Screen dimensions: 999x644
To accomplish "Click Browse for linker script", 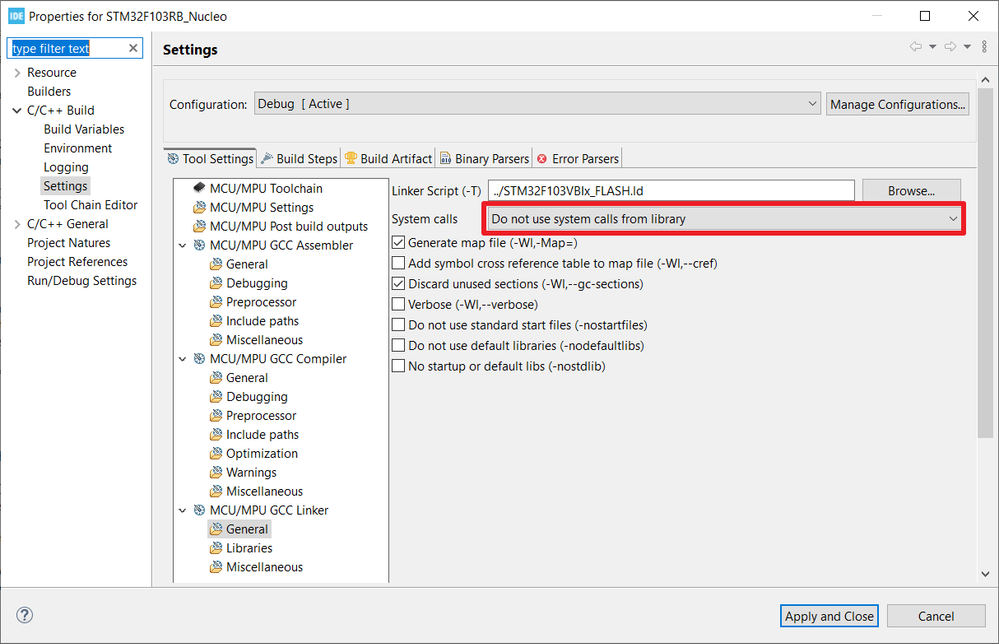I will [x=910, y=190].
